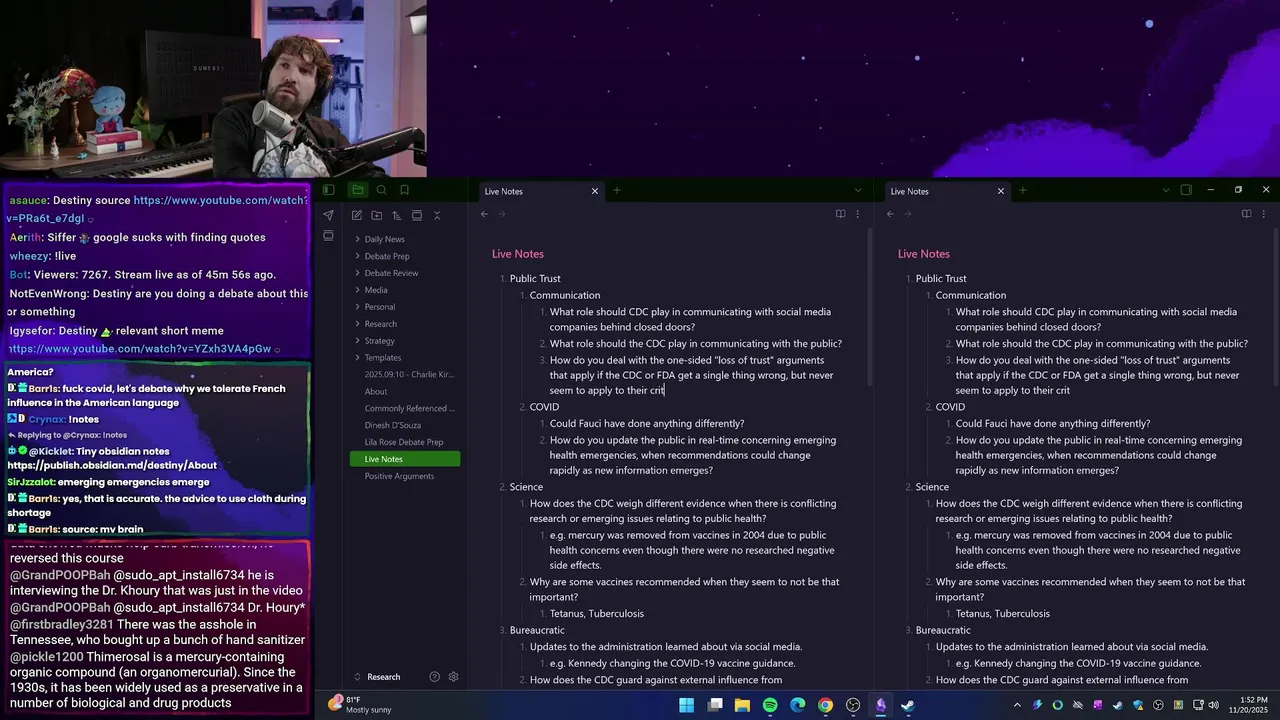Image resolution: width=1280 pixels, height=720 pixels.
Task: Open the Search icon in sidebar
Action: [381, 190]
